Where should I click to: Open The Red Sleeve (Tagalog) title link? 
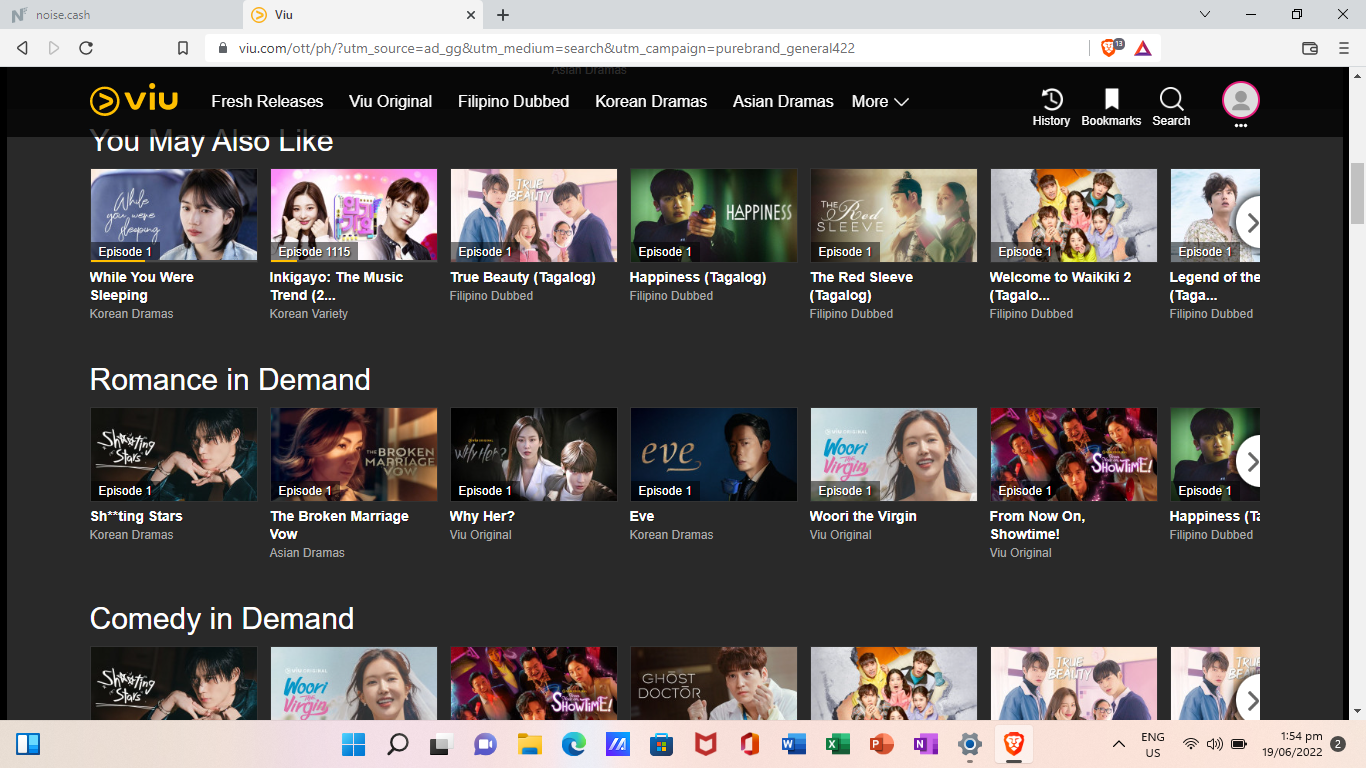pyautogui.click(x=861, y=286)
